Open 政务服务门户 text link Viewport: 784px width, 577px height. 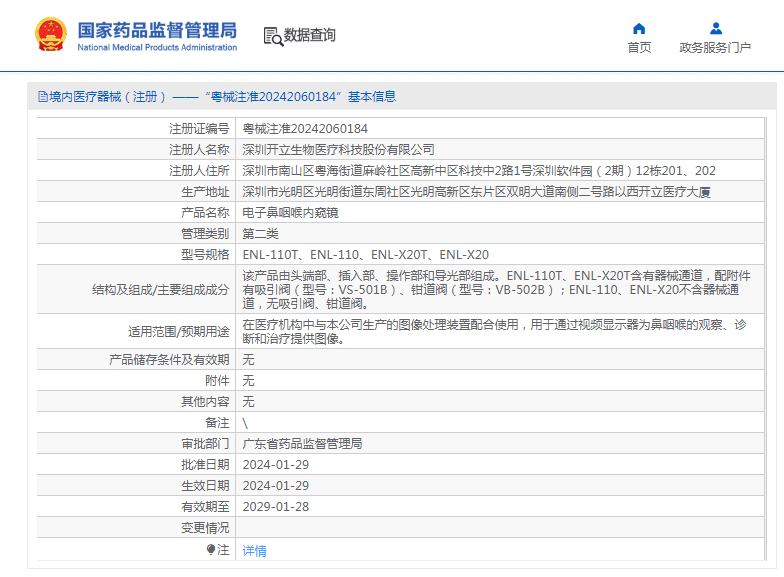[715, 48]
